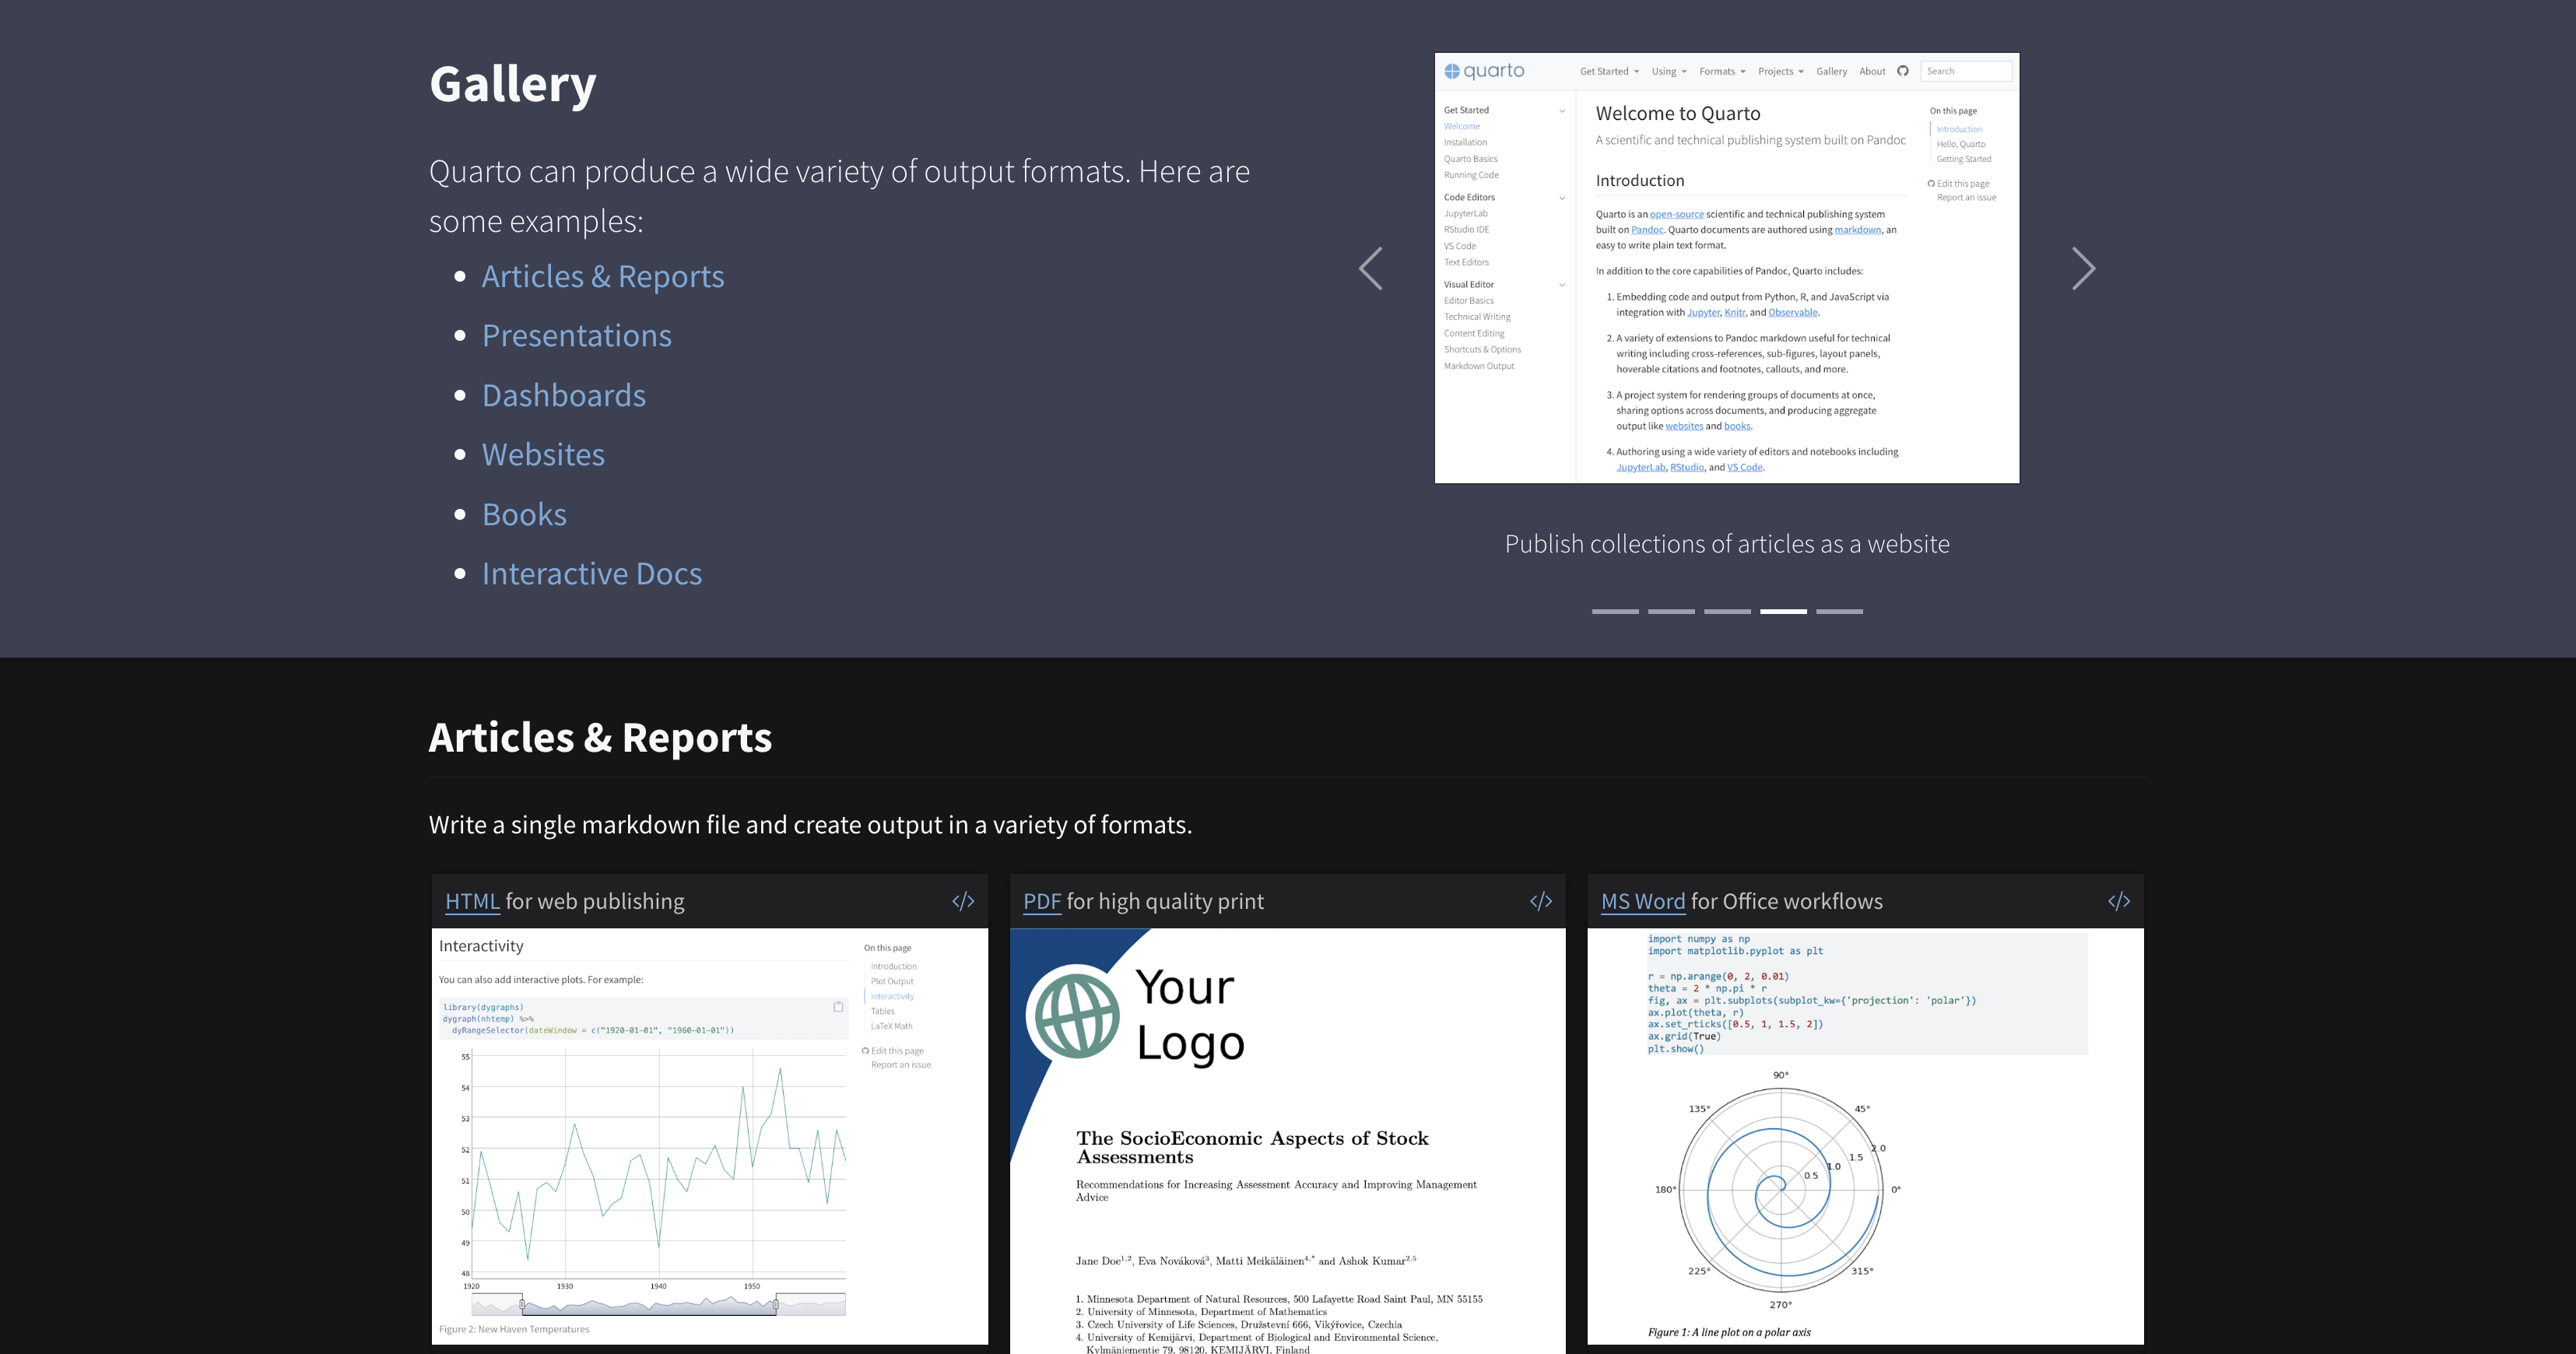Click the Quarto website carousel screenshot

pyautogui.click(x=1727, y=268)
